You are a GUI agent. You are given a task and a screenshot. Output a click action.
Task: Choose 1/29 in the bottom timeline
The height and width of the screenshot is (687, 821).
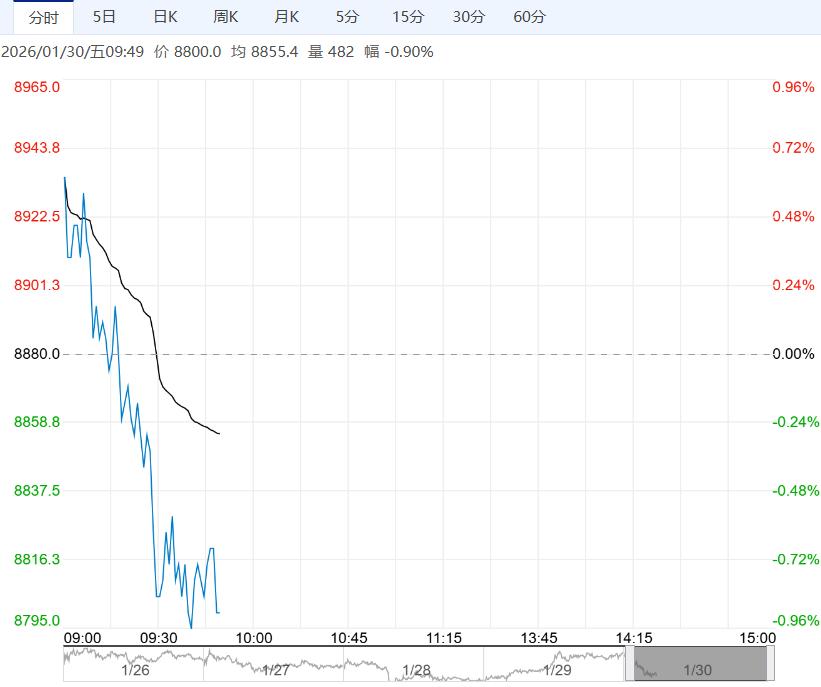coord(557,669)
